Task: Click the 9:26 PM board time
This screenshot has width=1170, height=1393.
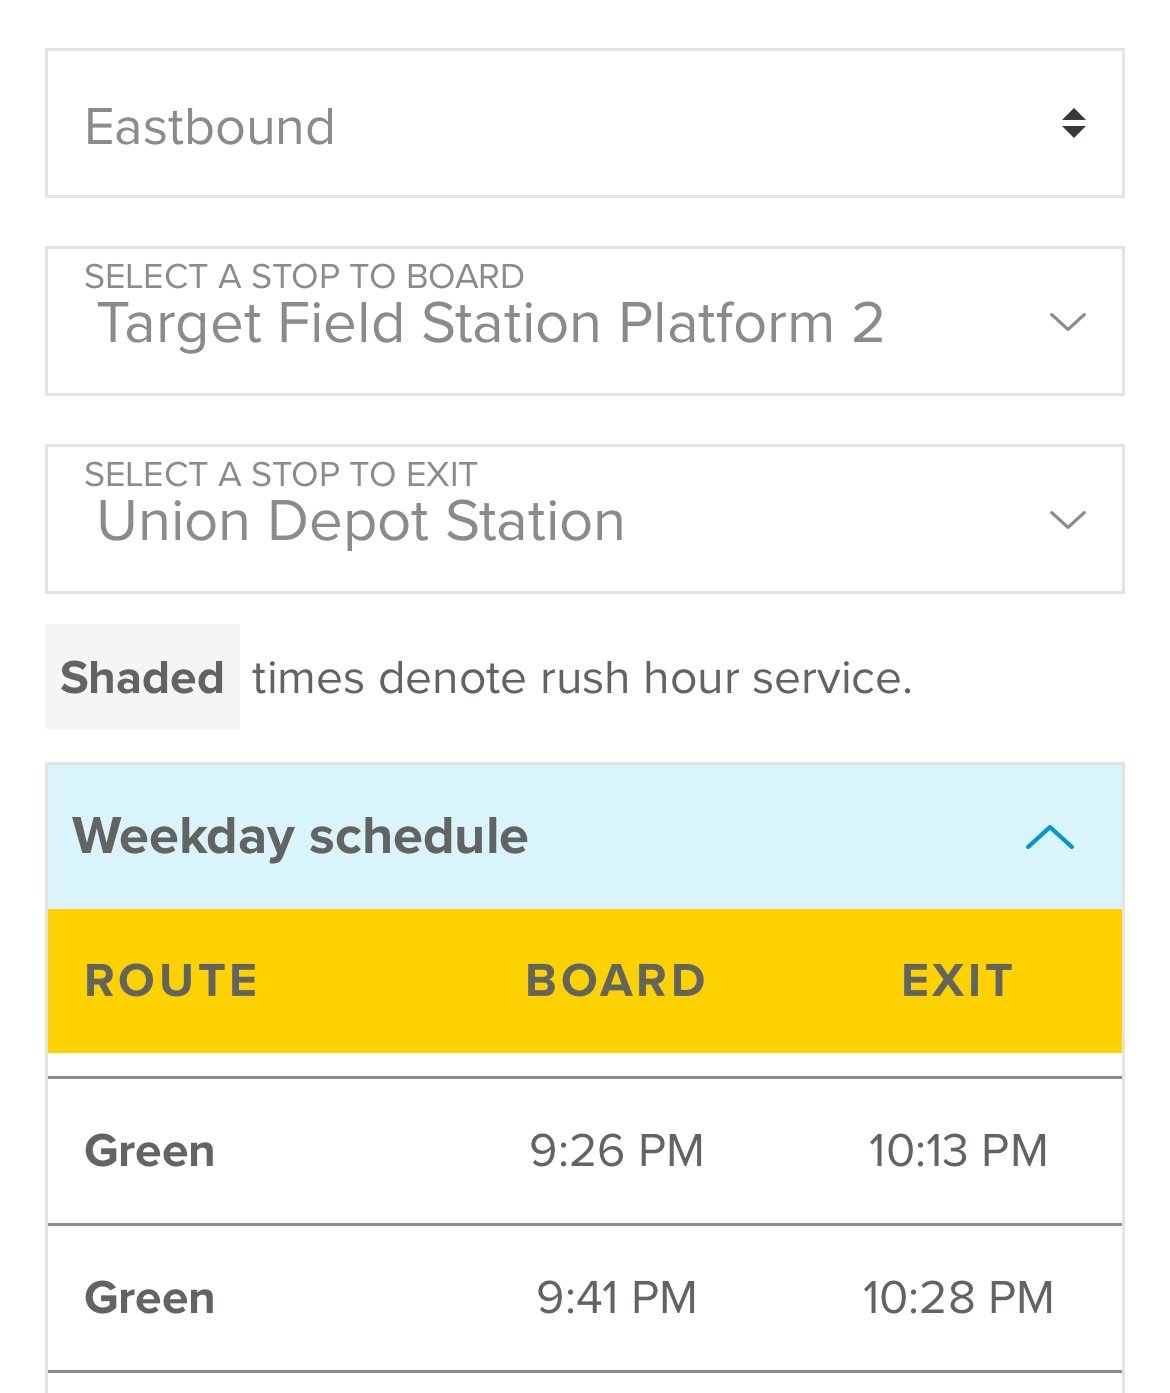Action: (x=616, y=1151)
